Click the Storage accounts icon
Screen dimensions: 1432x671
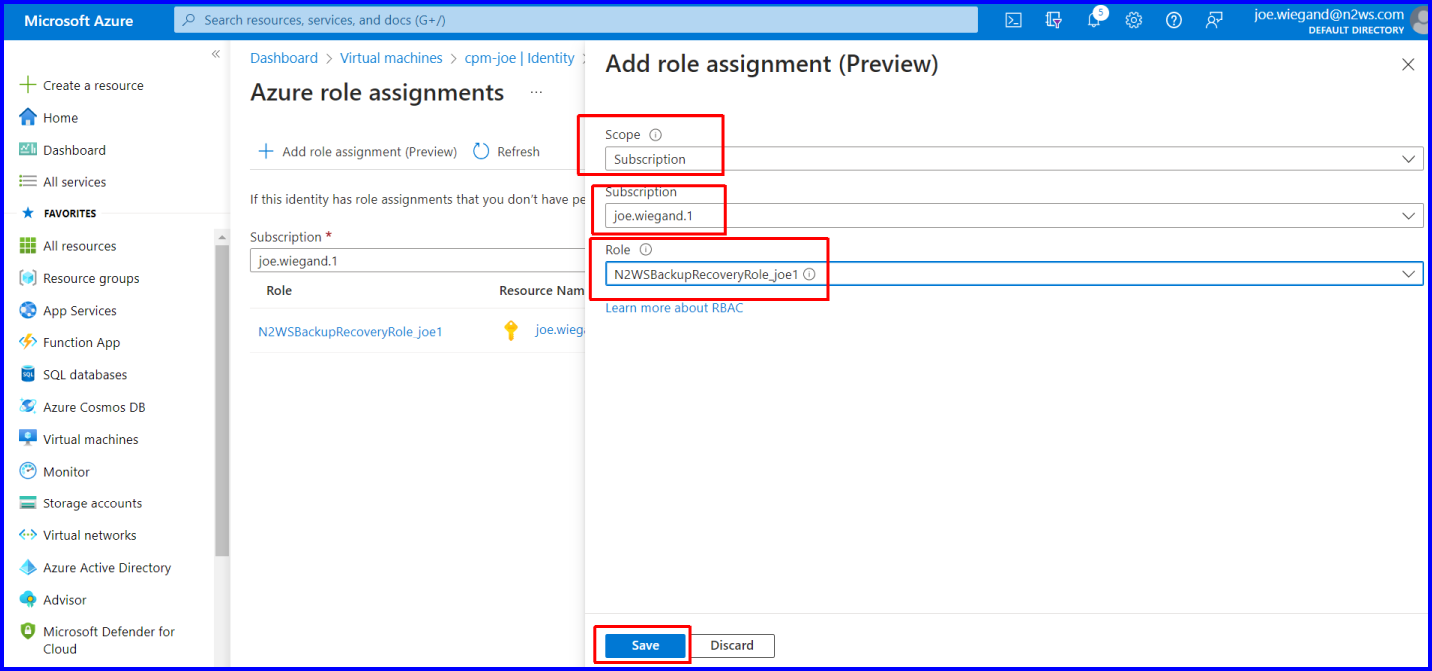click(28, 503)
